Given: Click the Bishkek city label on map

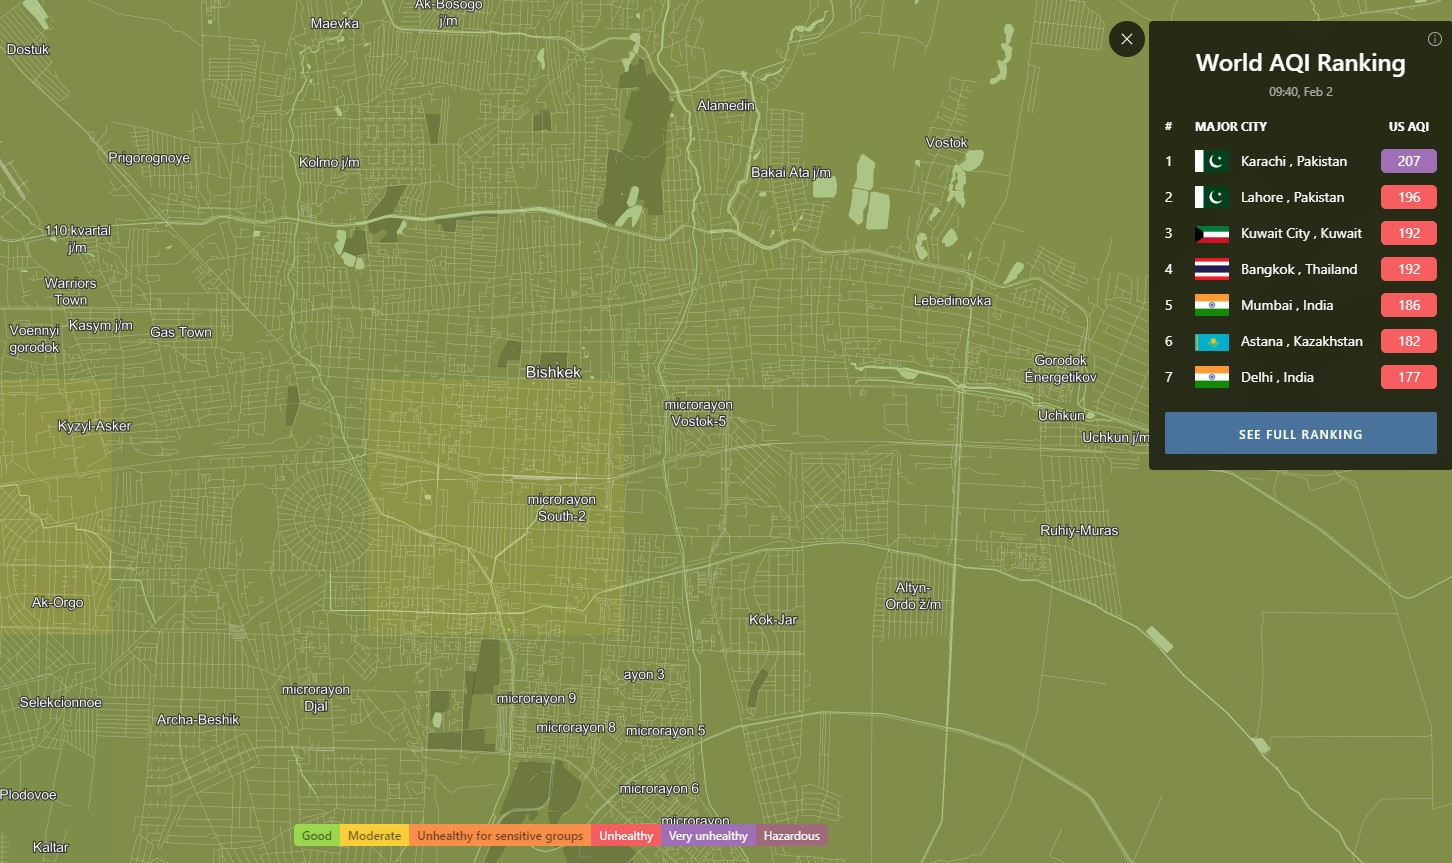Looking at the screenshot, I should 553,372.
